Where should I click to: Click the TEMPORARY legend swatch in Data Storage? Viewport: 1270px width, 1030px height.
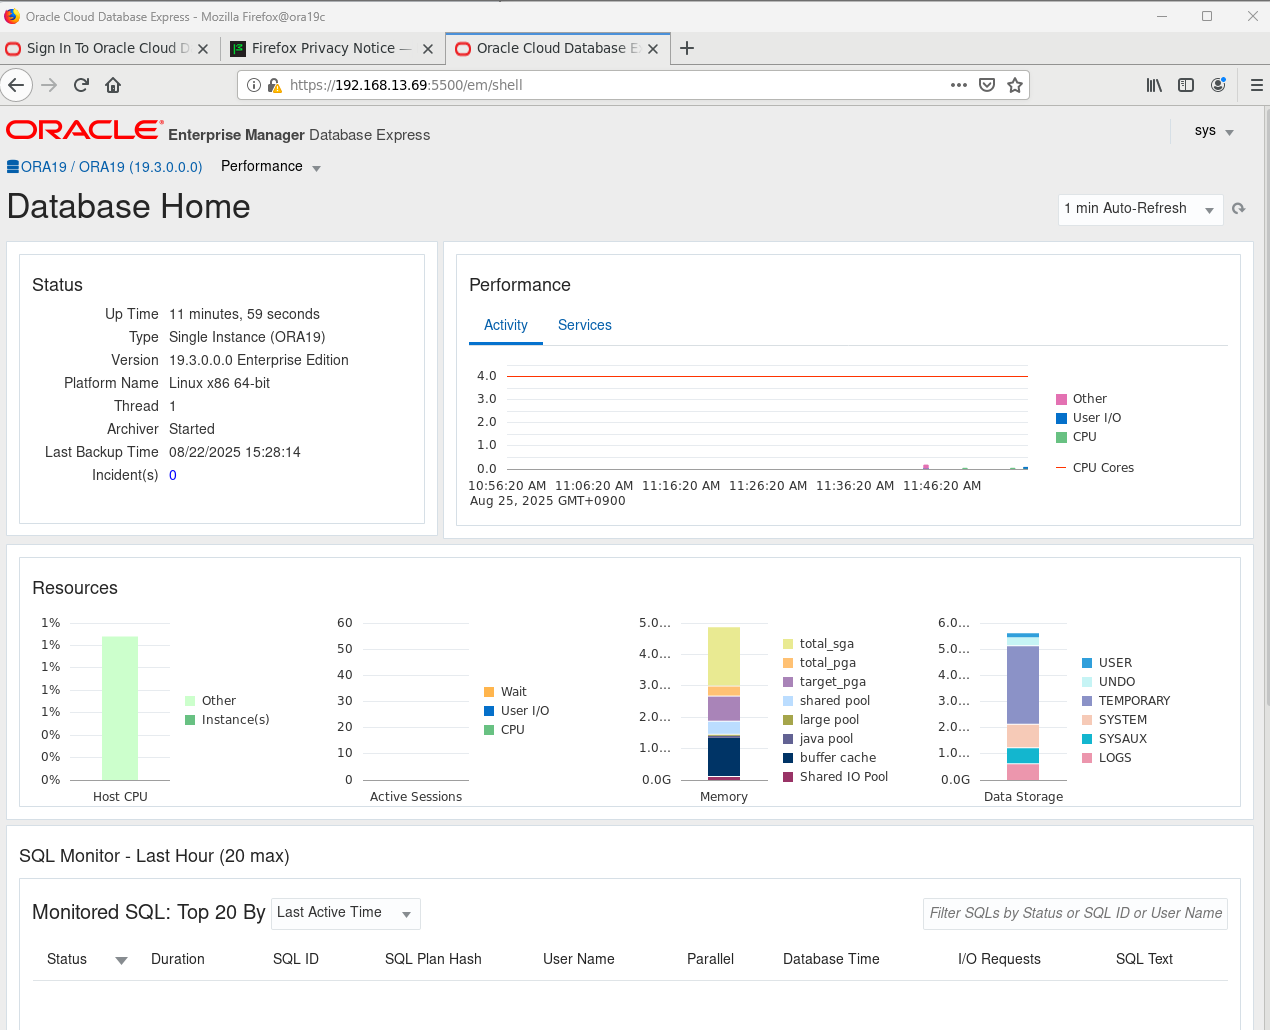(x=1087, y=701)
